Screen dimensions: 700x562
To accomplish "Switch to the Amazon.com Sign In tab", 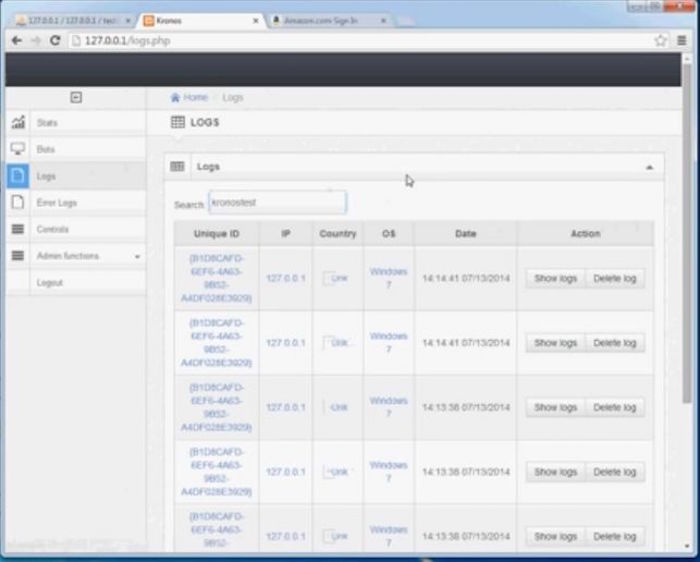I will (330, 20).
